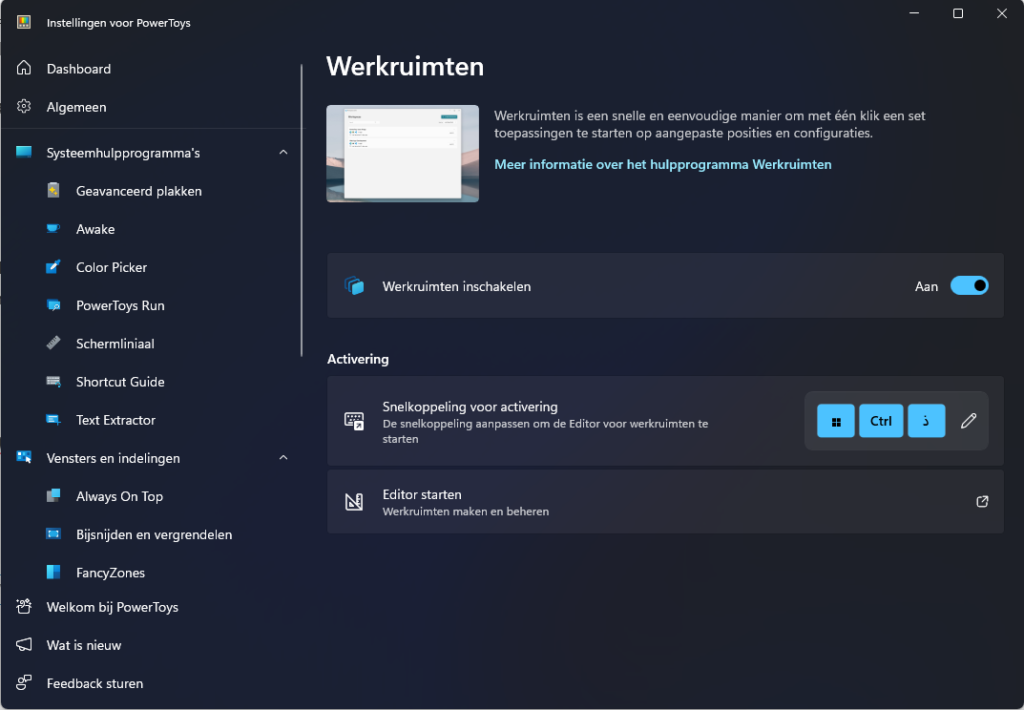Click the Werkruimten page heading
Screen dimensions: 1024x710
click(x=405, y=67)
